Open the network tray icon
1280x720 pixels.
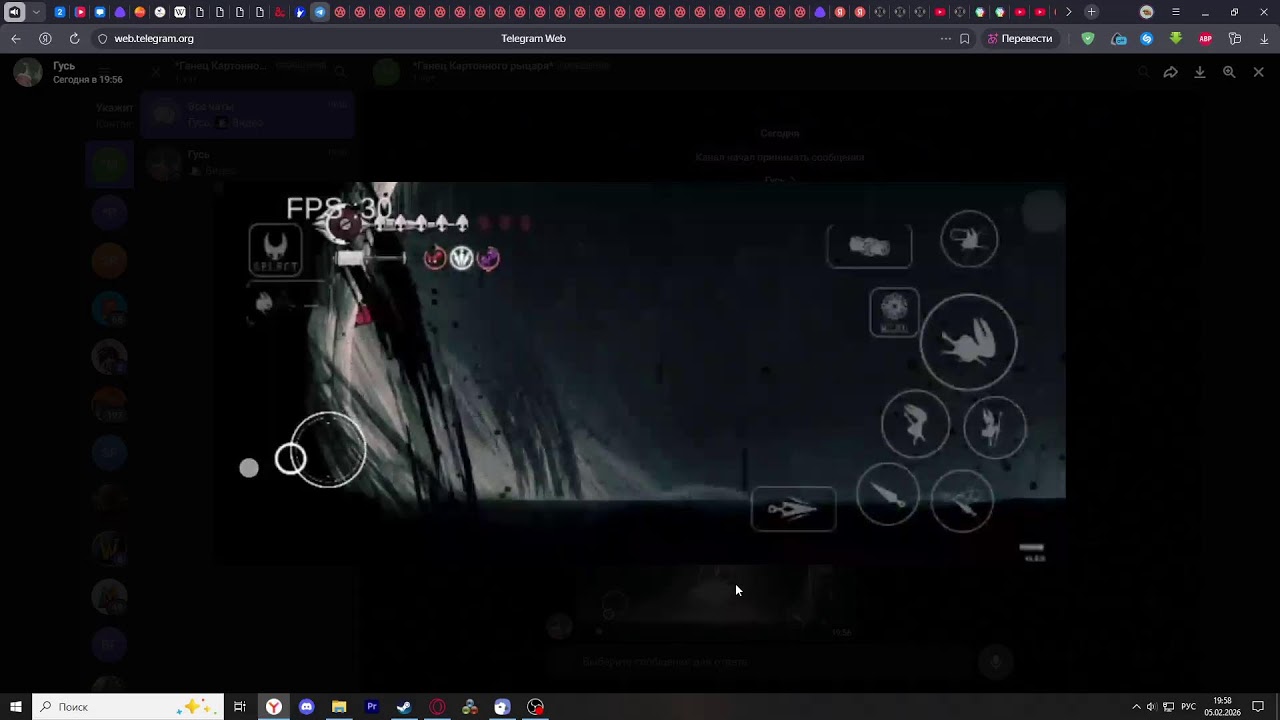tap(1168, 707)
